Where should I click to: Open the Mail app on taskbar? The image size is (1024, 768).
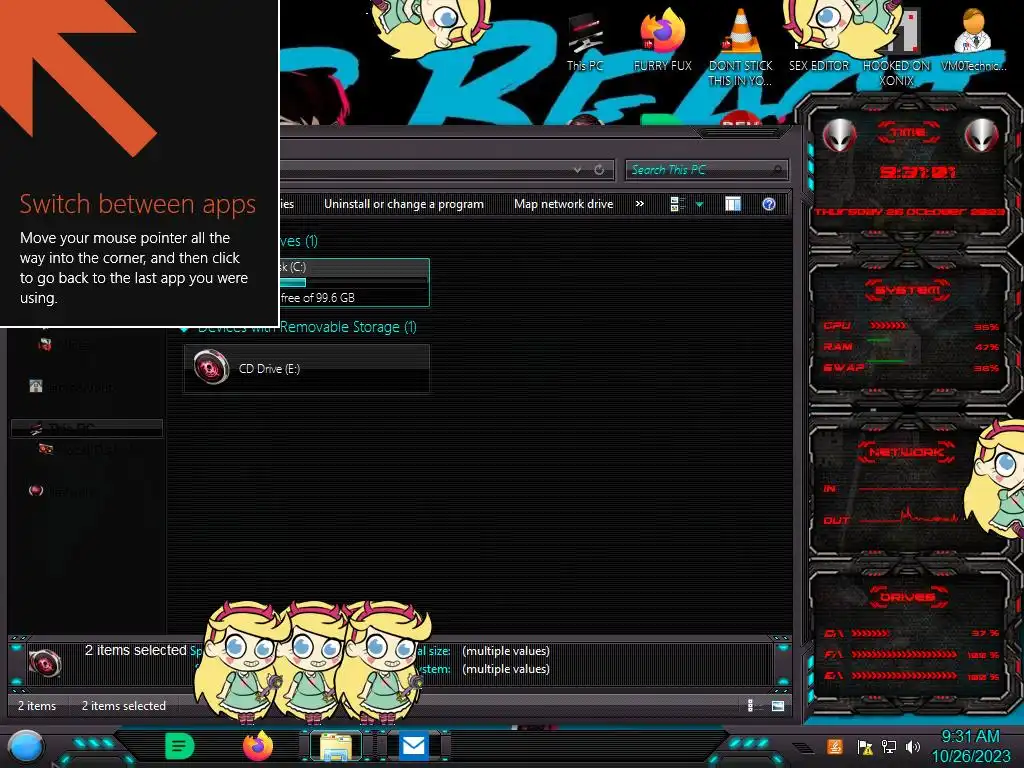(413, 746)
